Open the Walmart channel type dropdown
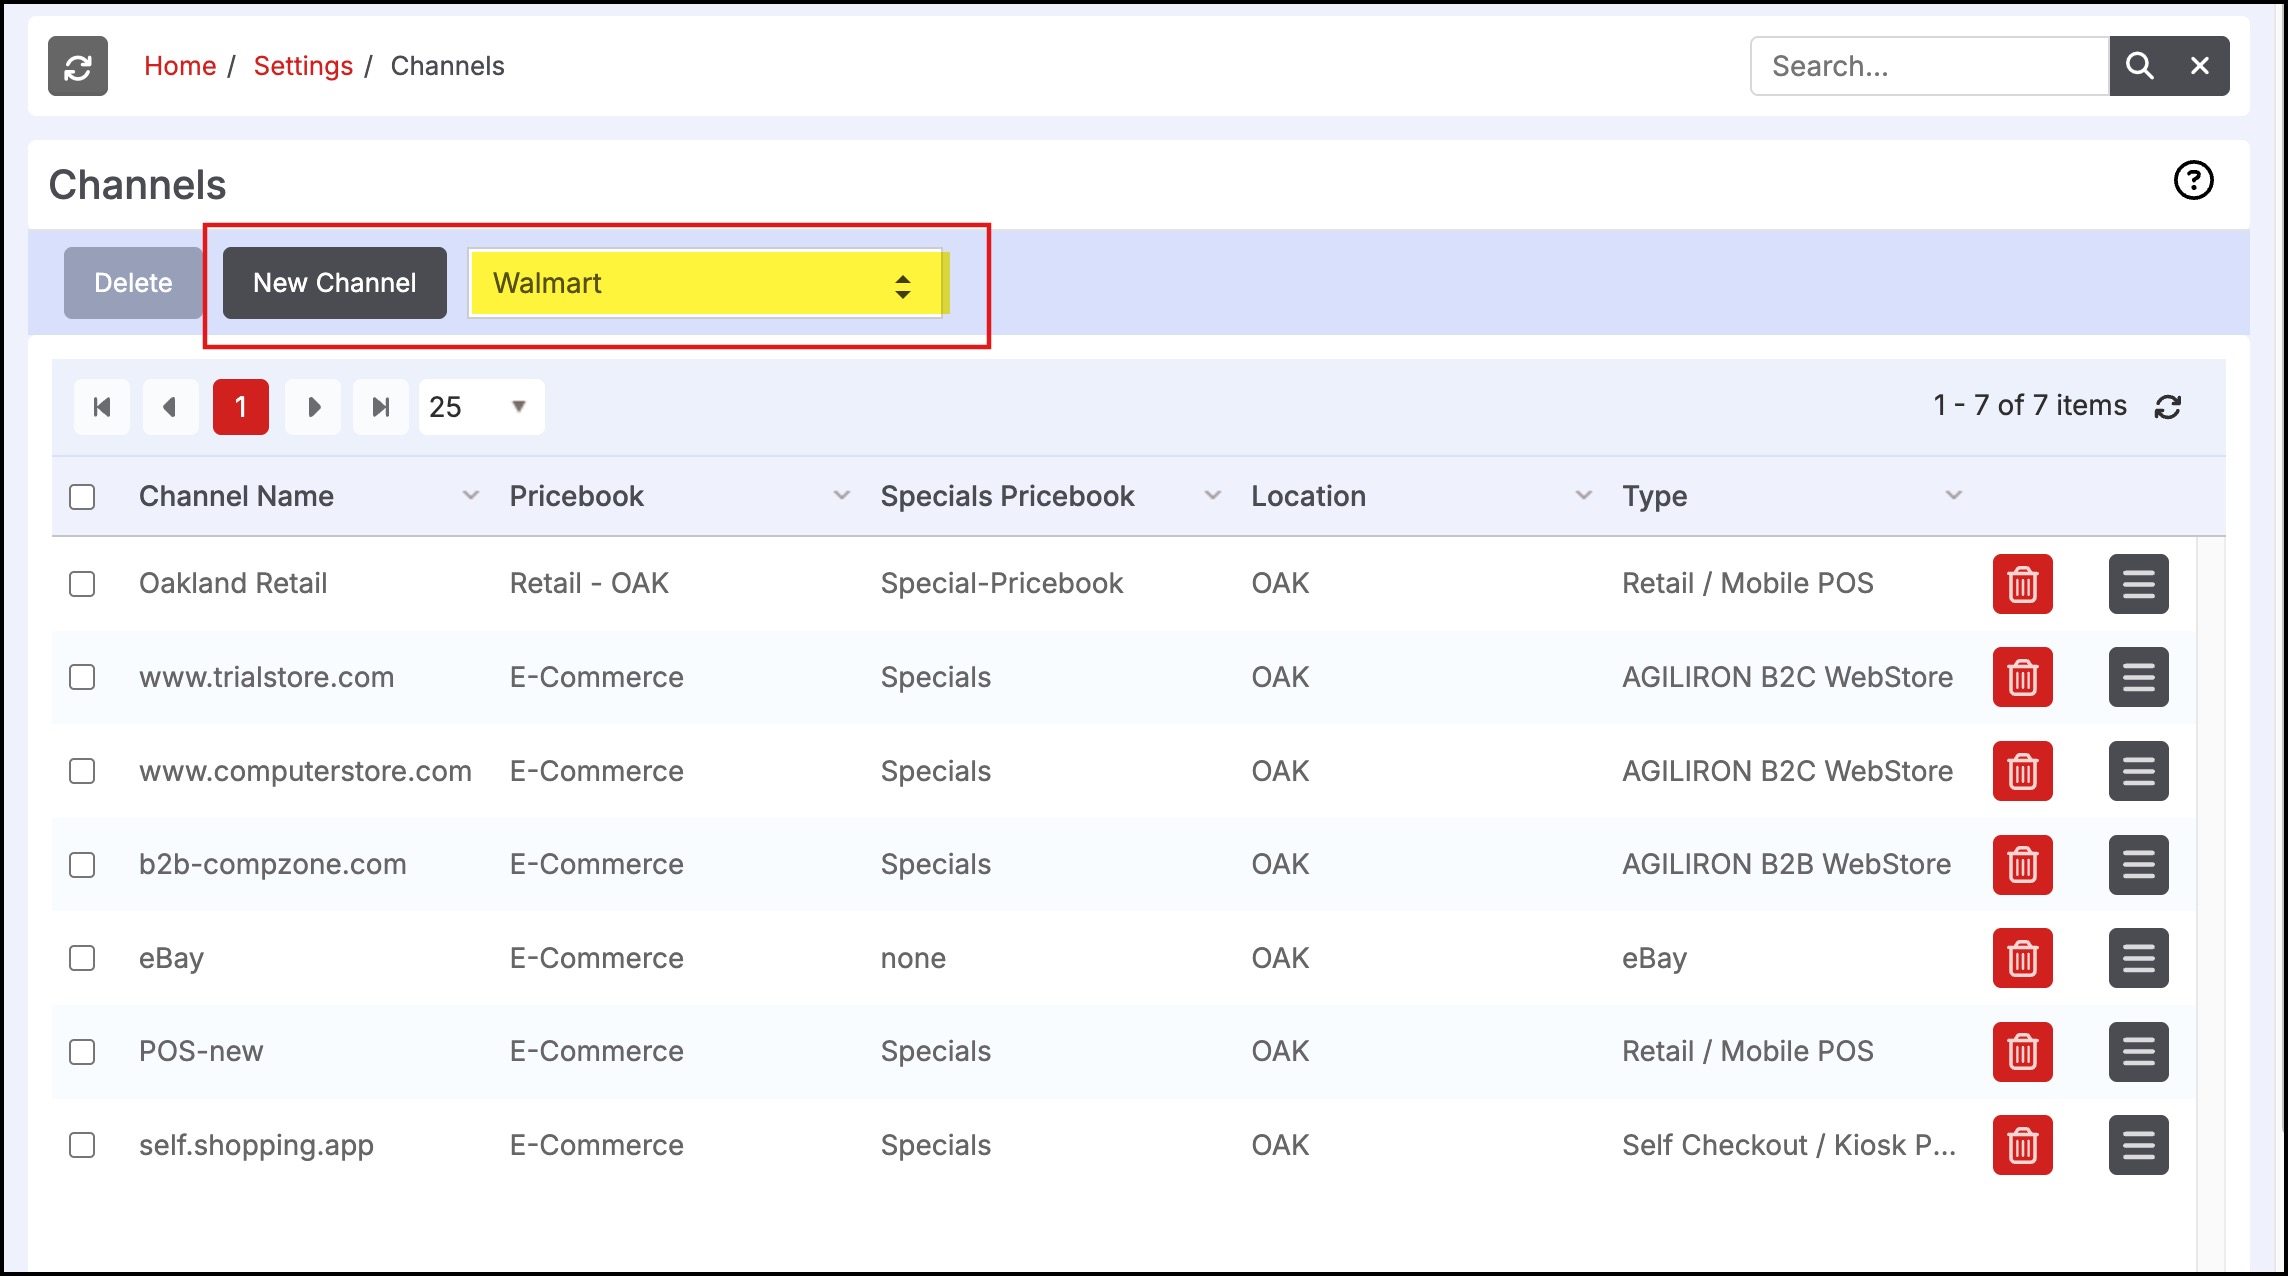Image resolution: width=2288 pixels, height=1276 pixels. point(706,283)
